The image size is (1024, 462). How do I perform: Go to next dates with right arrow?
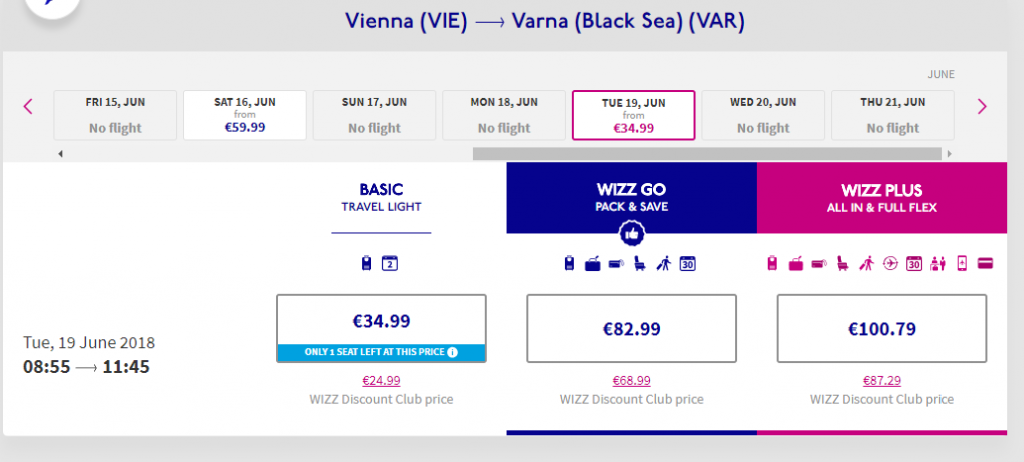982,107
